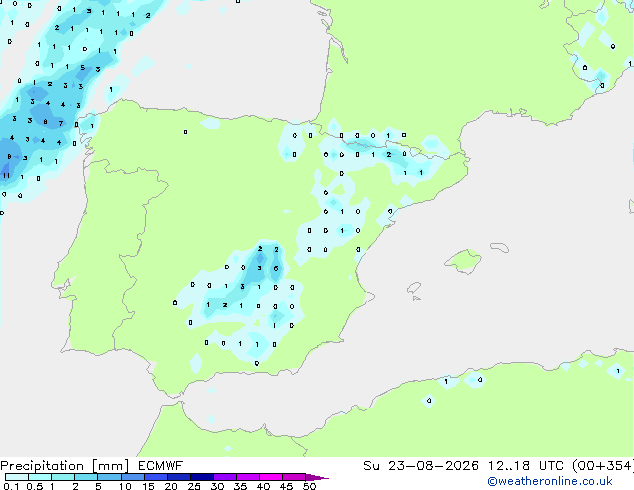
Task: Click the 0.5–1 mm legend swatch
Action: [x=40, y=477]
